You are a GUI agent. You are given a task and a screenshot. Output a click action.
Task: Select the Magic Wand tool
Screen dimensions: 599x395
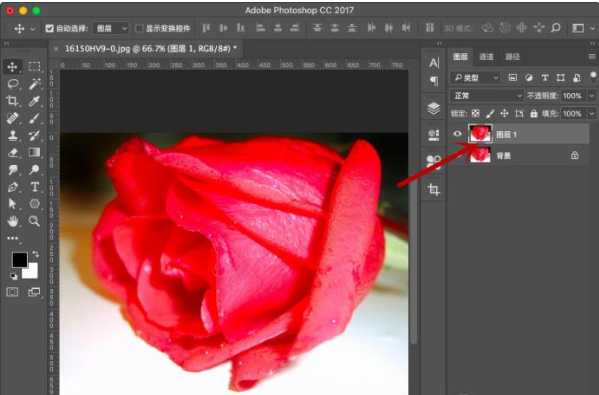pyautogui.click(x=34, y=84)
